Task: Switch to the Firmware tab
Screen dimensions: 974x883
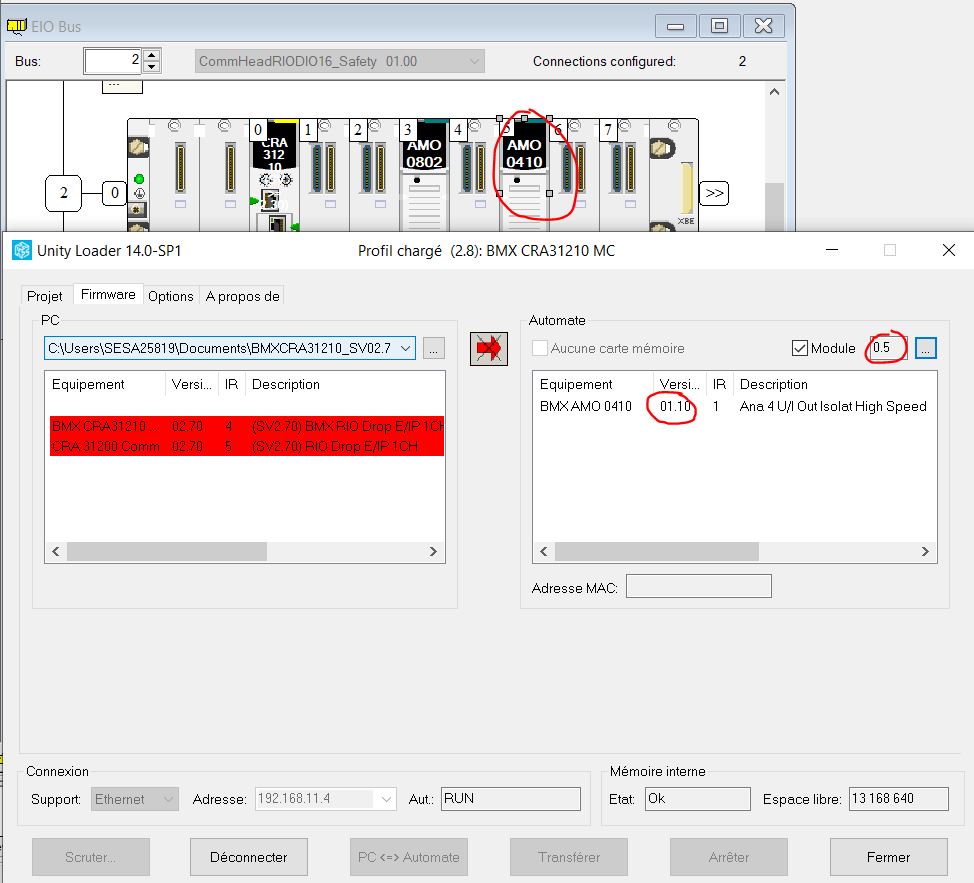Action: 108,294
